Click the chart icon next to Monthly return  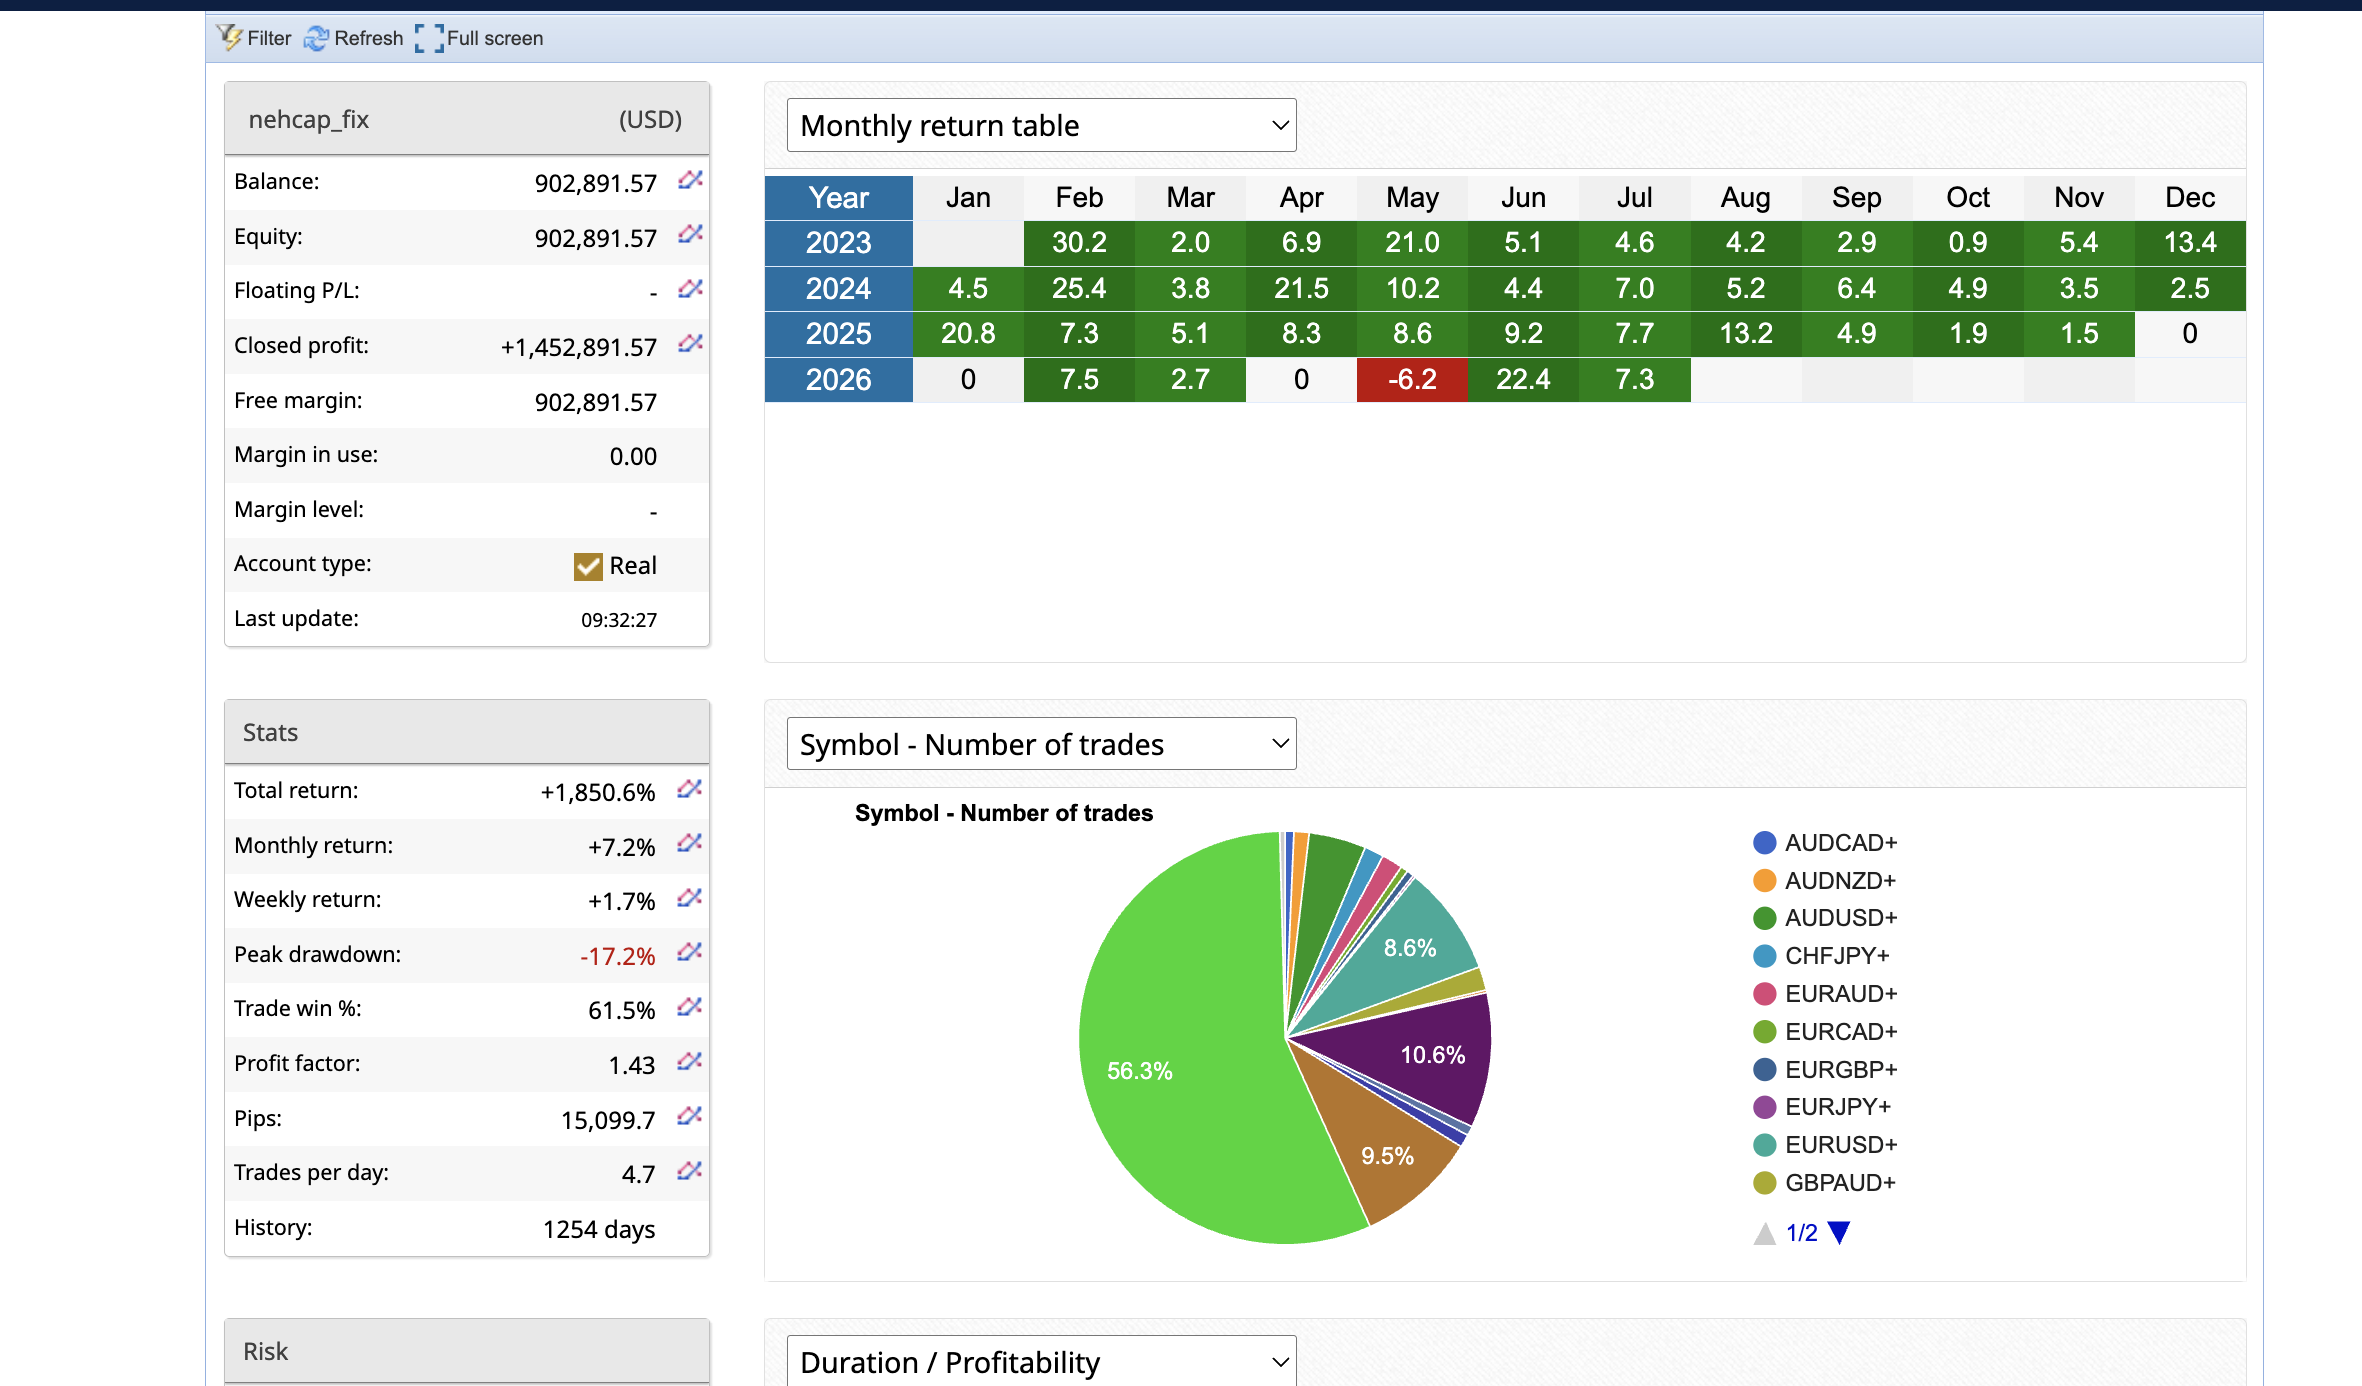pos(689,843)
